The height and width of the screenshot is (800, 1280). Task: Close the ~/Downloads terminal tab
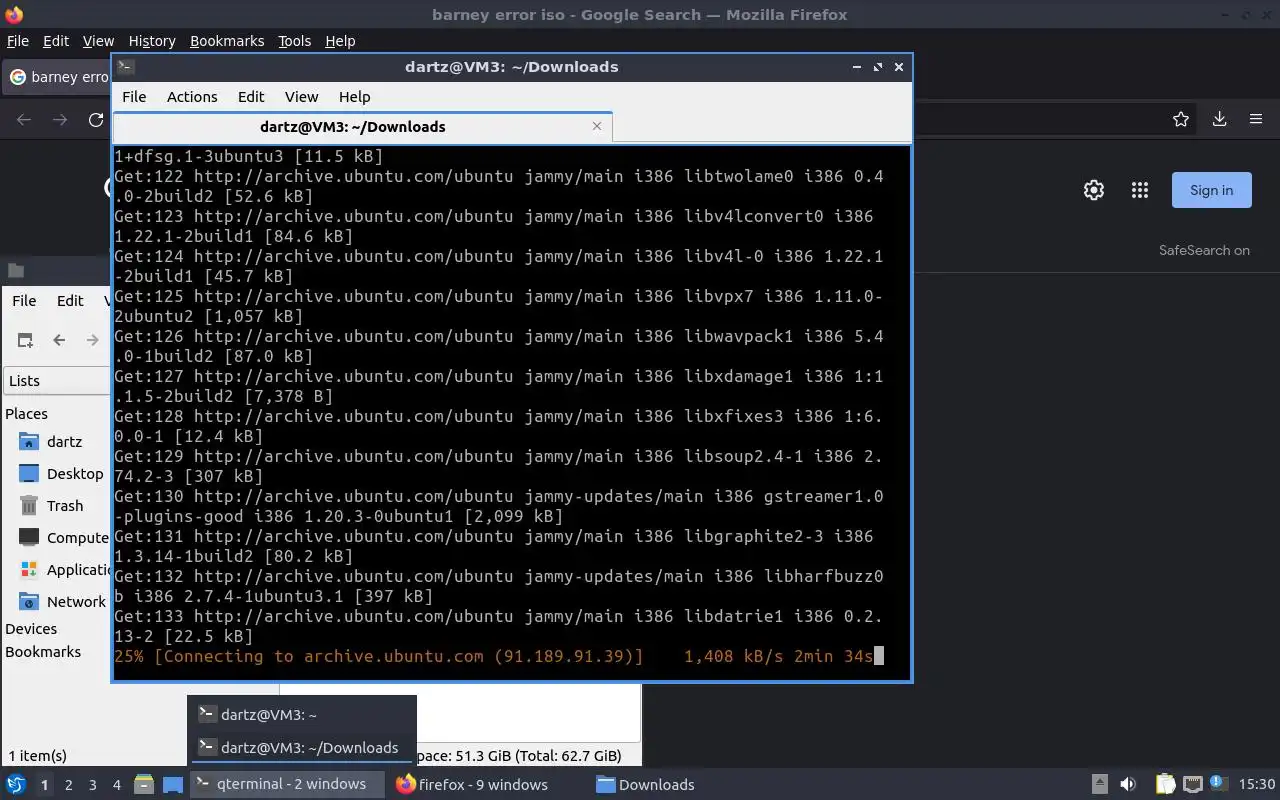tap(597, 126)
